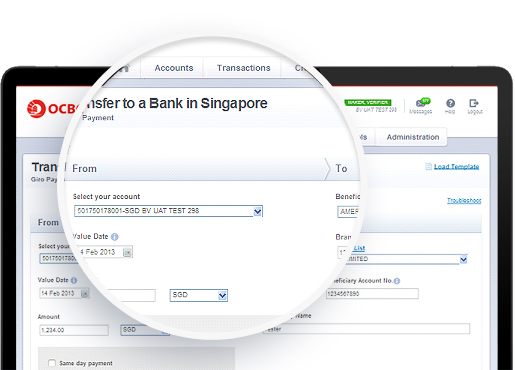Switch to the Transactions tab
515x370 pixels.
(244, 68)
